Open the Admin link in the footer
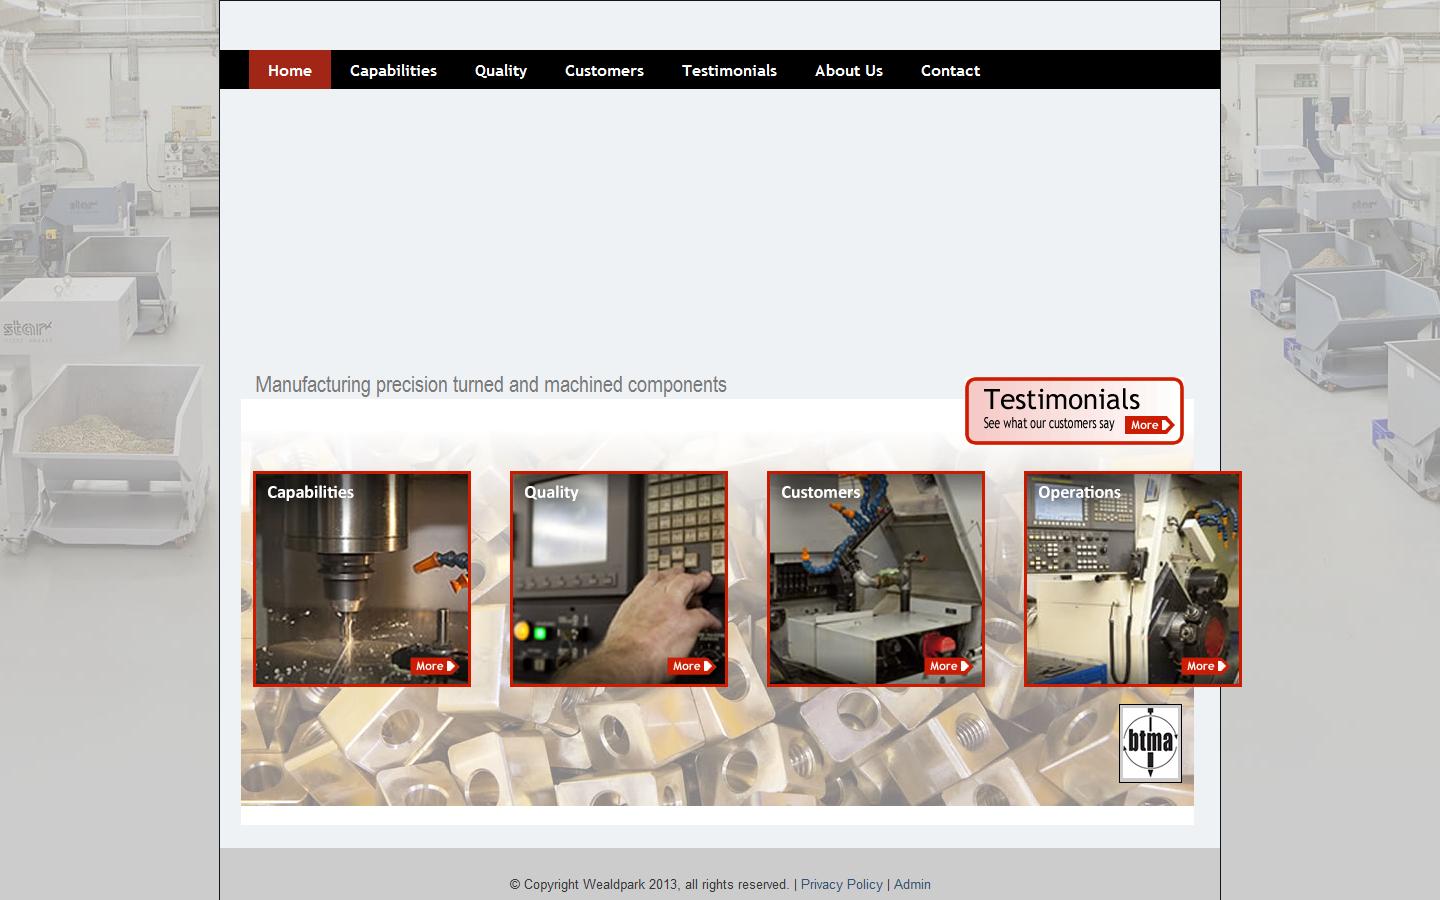 pos(912,884)
